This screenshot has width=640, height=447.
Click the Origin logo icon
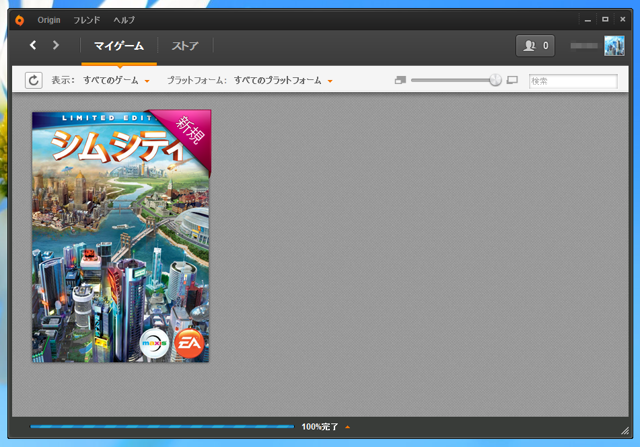(19, 20)
